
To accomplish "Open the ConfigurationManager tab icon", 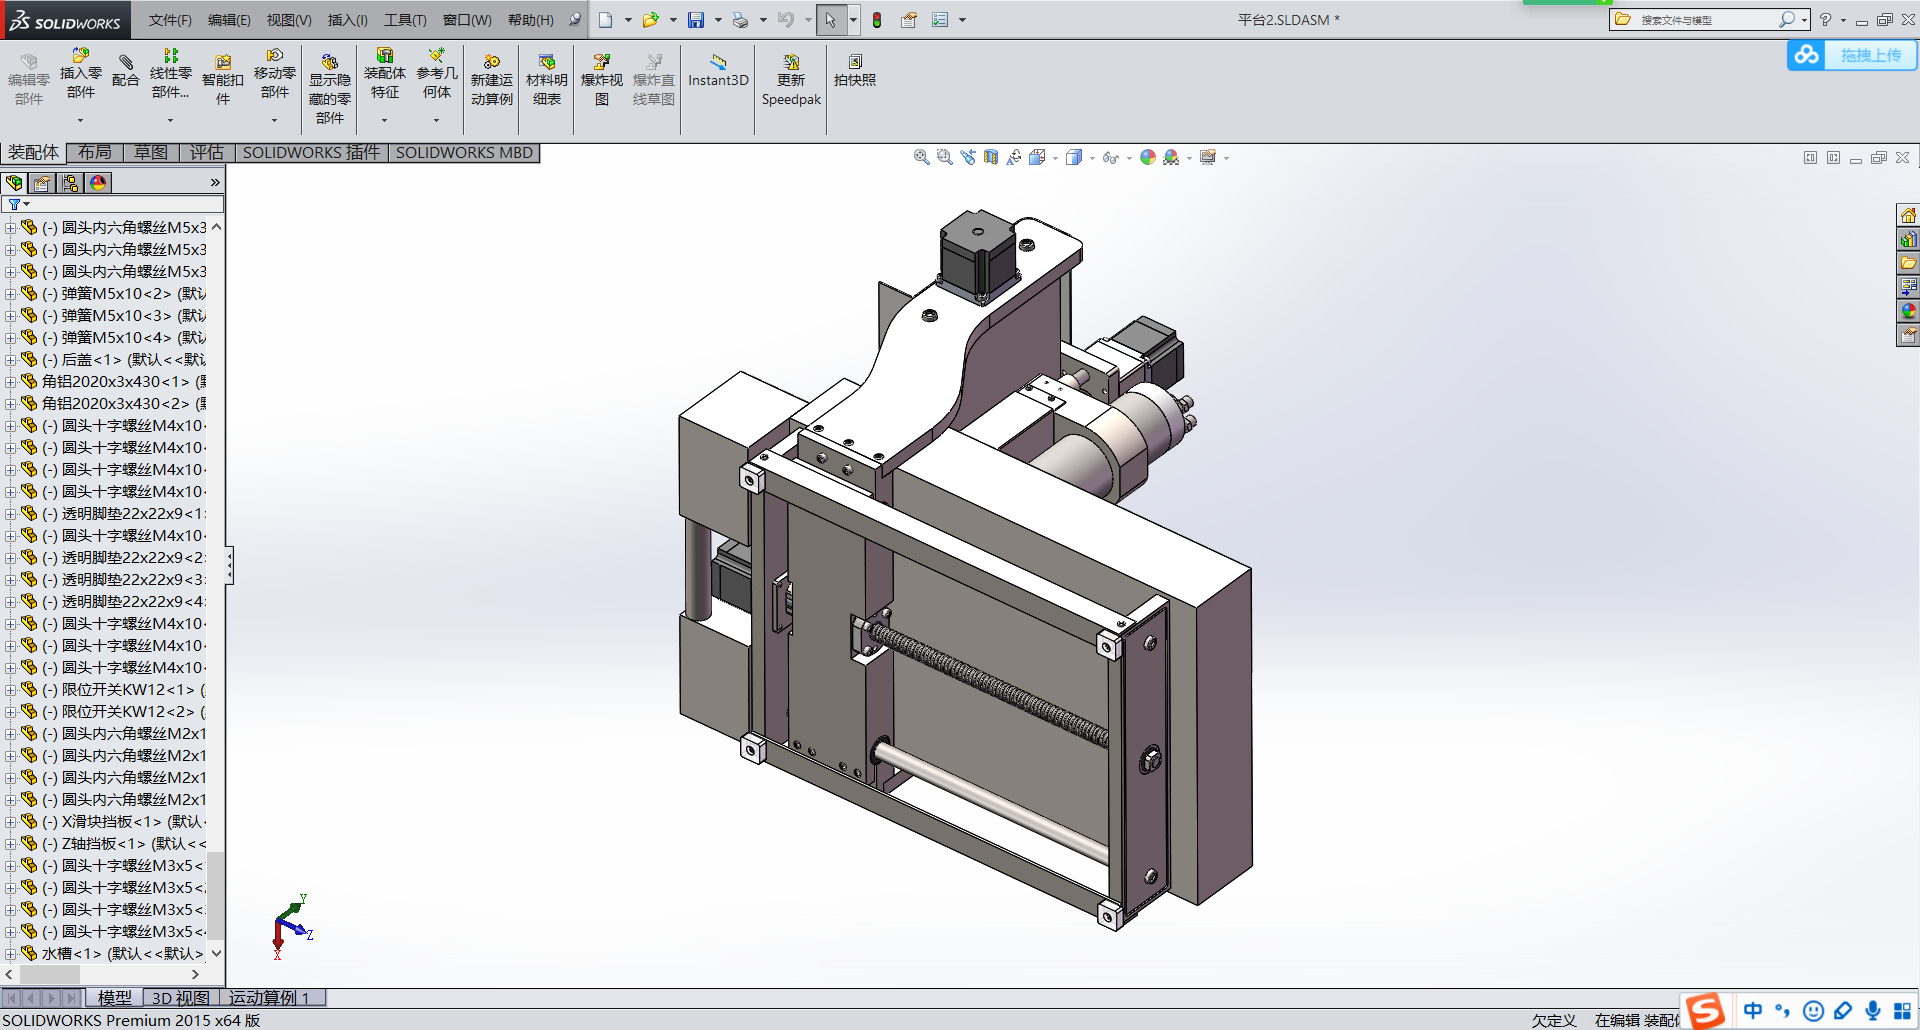I will [x=70, y=183].
